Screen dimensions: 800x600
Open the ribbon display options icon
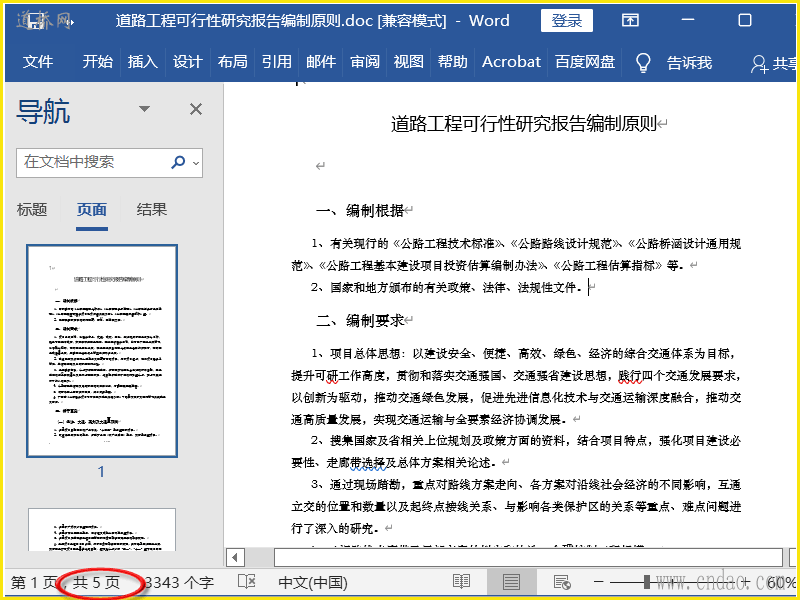click(x=630, y=20)
